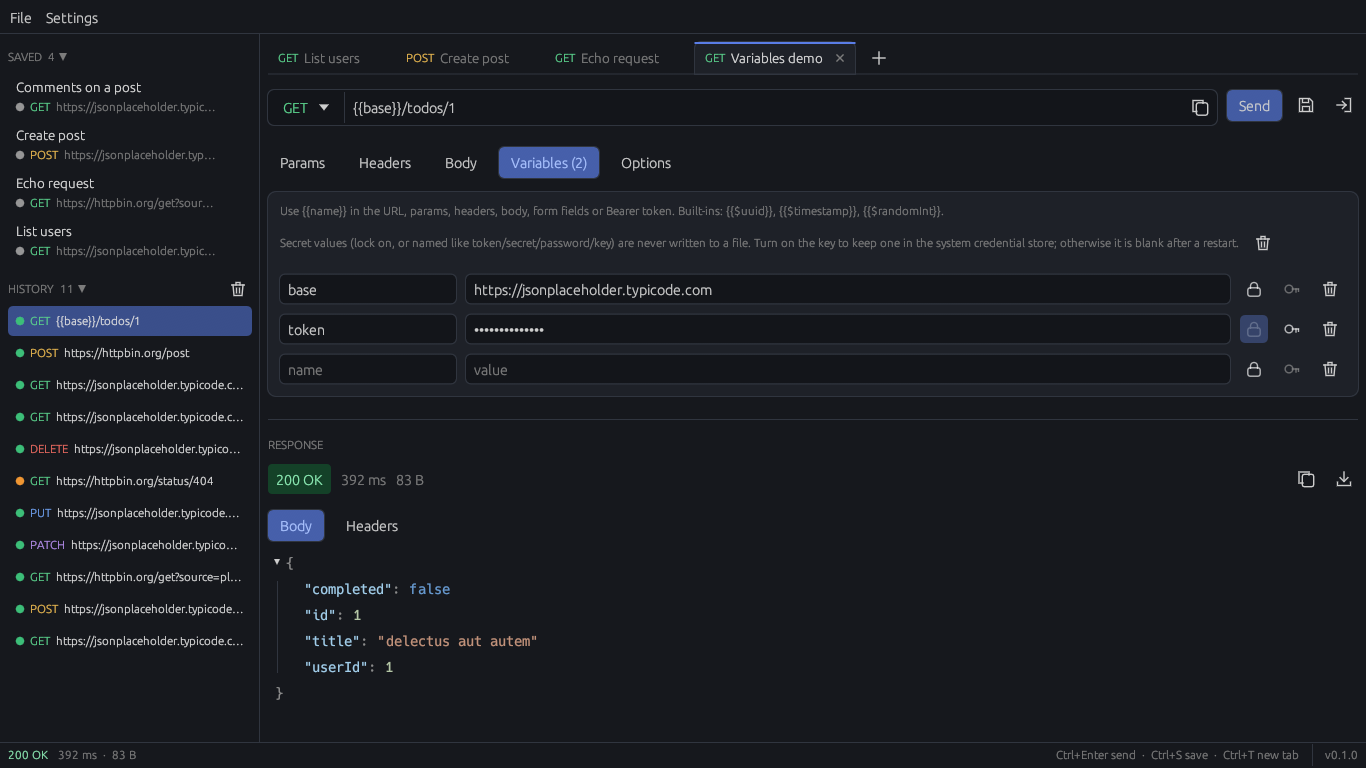Image resolution: width=1366 pixels, height=768 pixels.
Task: Select the Variables (2) tab
Action: (x=549, y=163)
